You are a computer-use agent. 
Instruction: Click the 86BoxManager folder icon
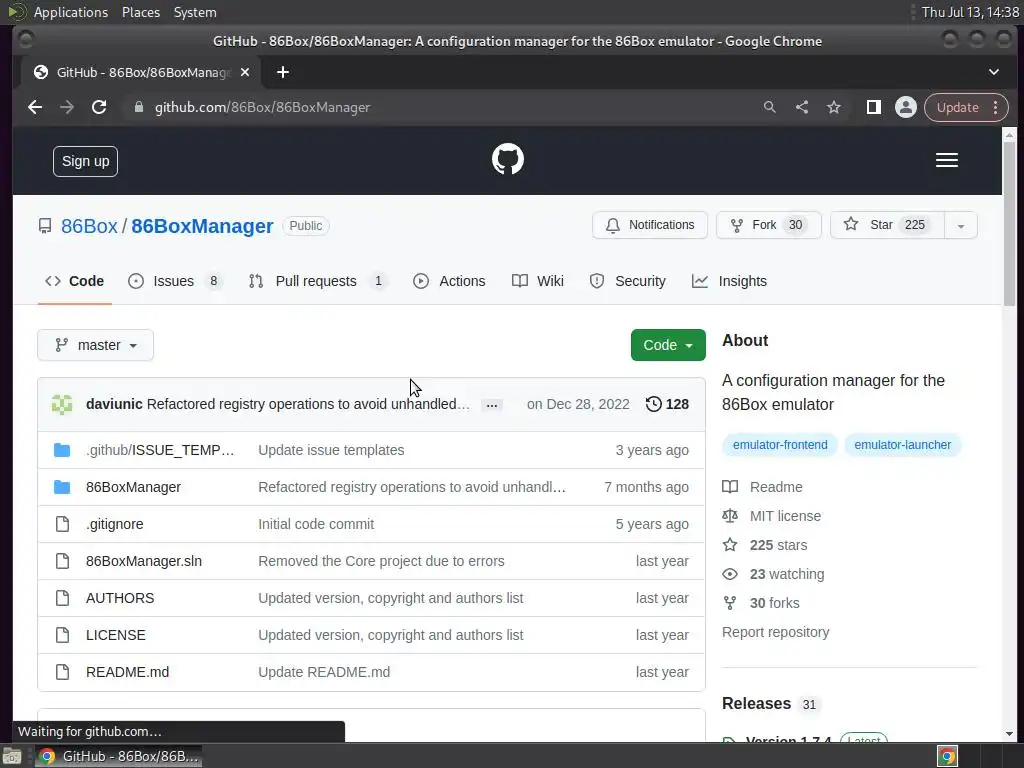click(x=62, y=487)
